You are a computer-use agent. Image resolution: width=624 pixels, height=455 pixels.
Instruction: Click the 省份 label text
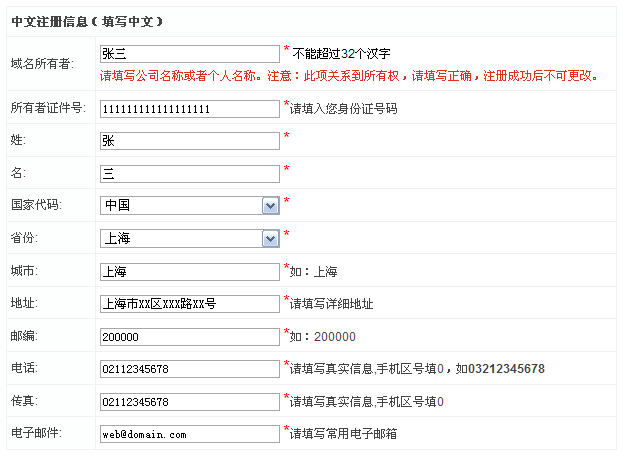[x=24, y=238]
